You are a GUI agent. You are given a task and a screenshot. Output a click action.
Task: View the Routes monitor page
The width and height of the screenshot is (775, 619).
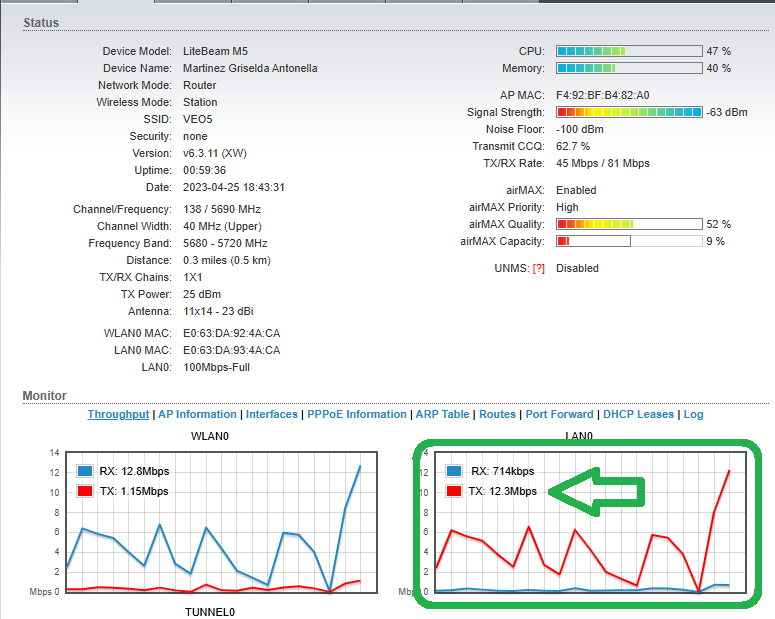tap(497, 414)
